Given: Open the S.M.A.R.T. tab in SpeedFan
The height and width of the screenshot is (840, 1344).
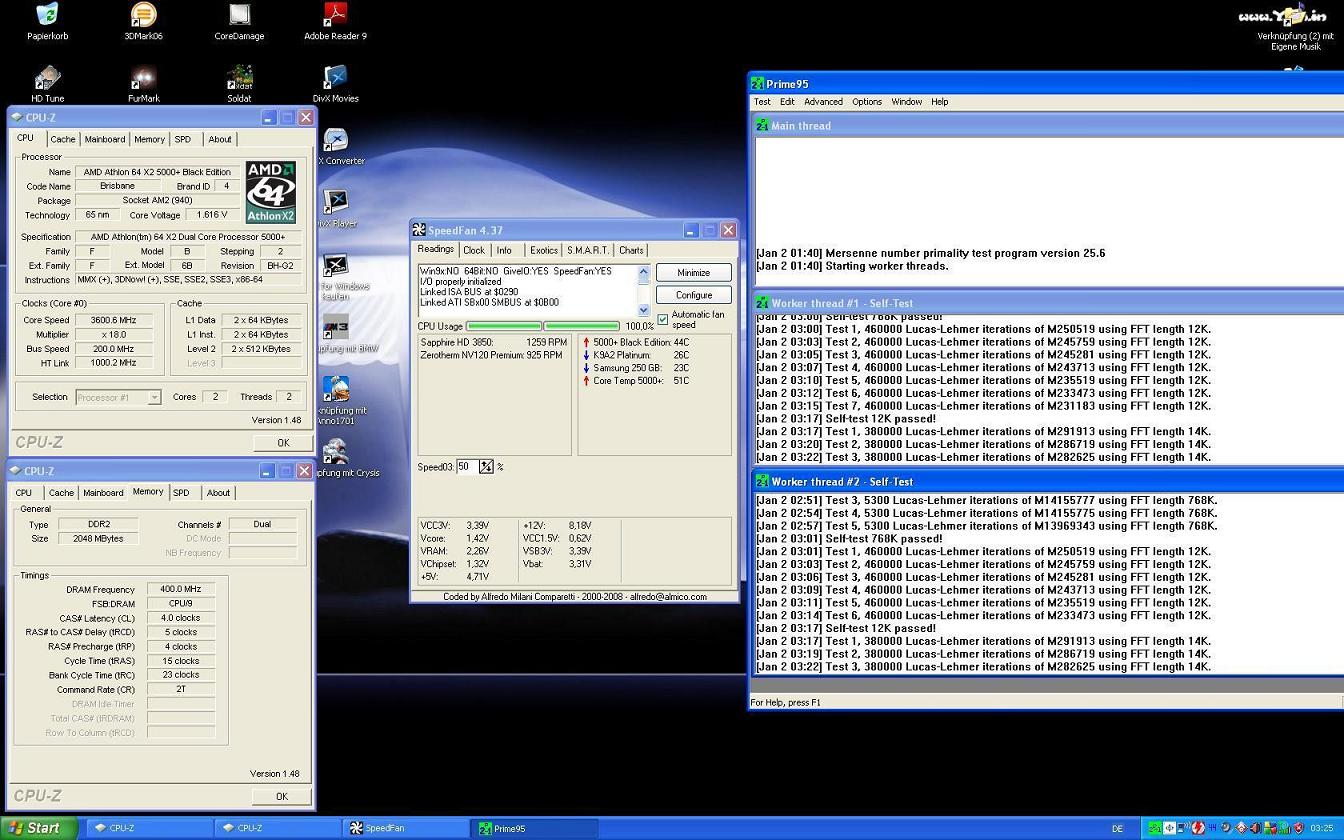Looking at the screenshot, I should point(588,251).
